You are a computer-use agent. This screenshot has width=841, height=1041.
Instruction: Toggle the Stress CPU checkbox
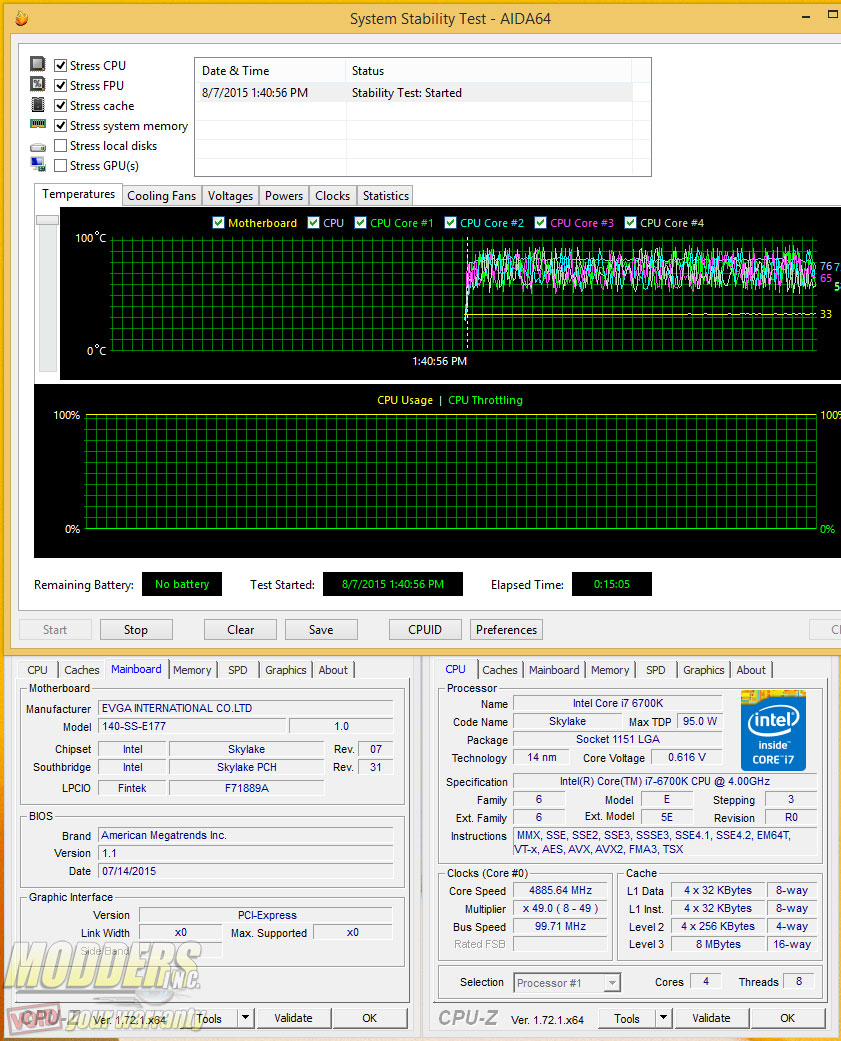coord(60,65)
